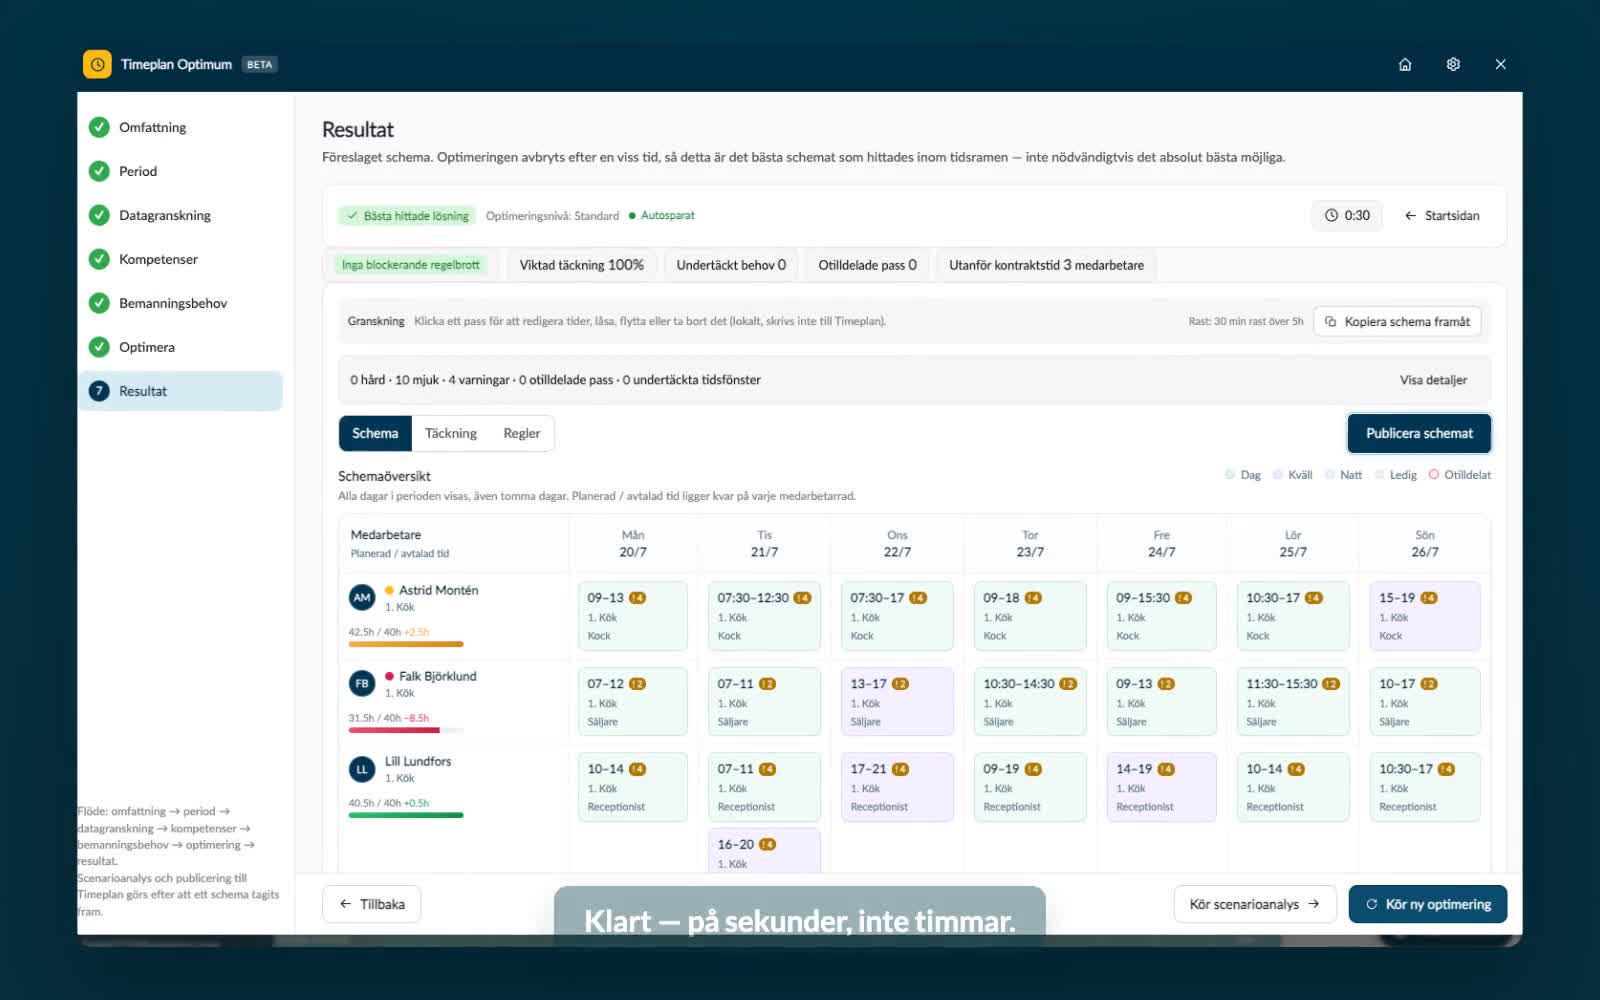This screenshot has height=1000, width=1600.
Task: Click the refresh icon on Kör ny optimering
Action: [x=1372, y=904]
